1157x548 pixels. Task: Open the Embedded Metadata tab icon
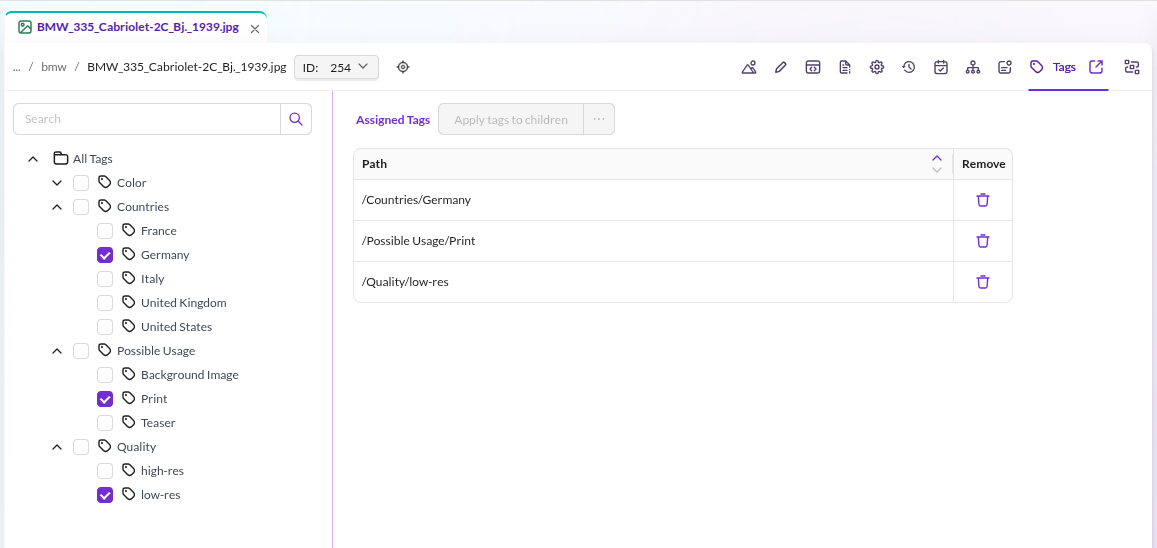(812, 67)
